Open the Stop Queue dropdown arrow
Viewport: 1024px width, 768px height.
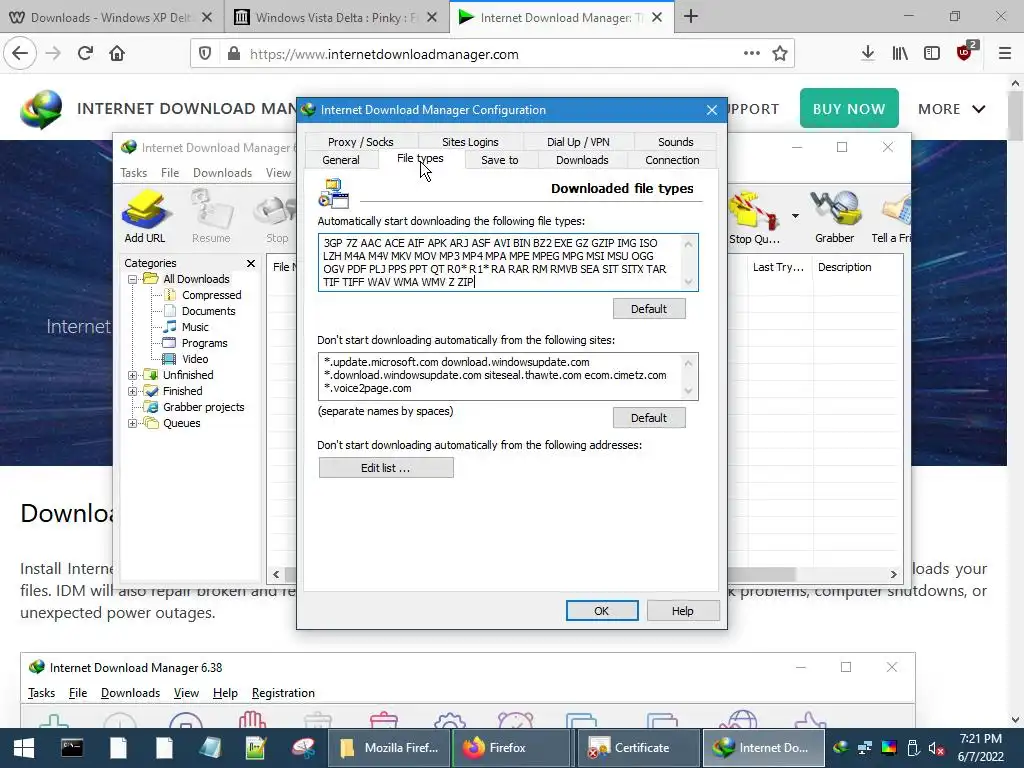795,216
